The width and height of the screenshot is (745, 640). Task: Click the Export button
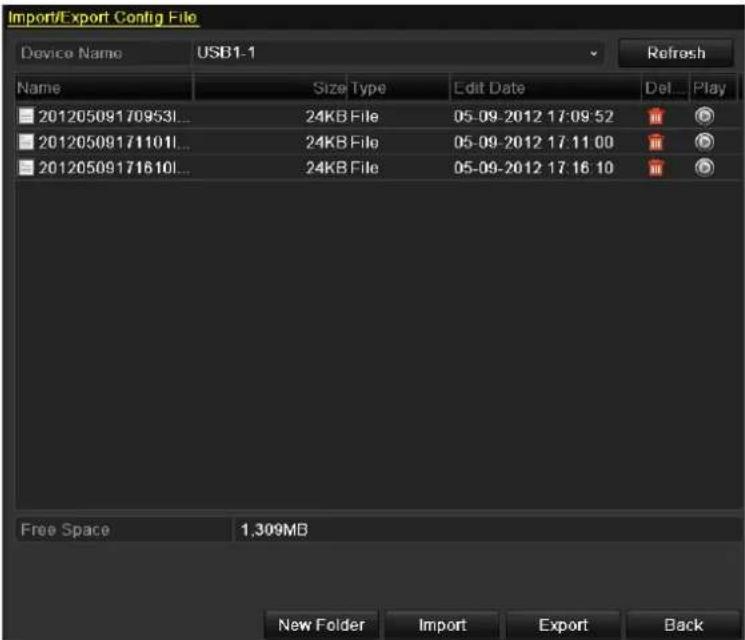pyautogui.click(x=563, y=625)
